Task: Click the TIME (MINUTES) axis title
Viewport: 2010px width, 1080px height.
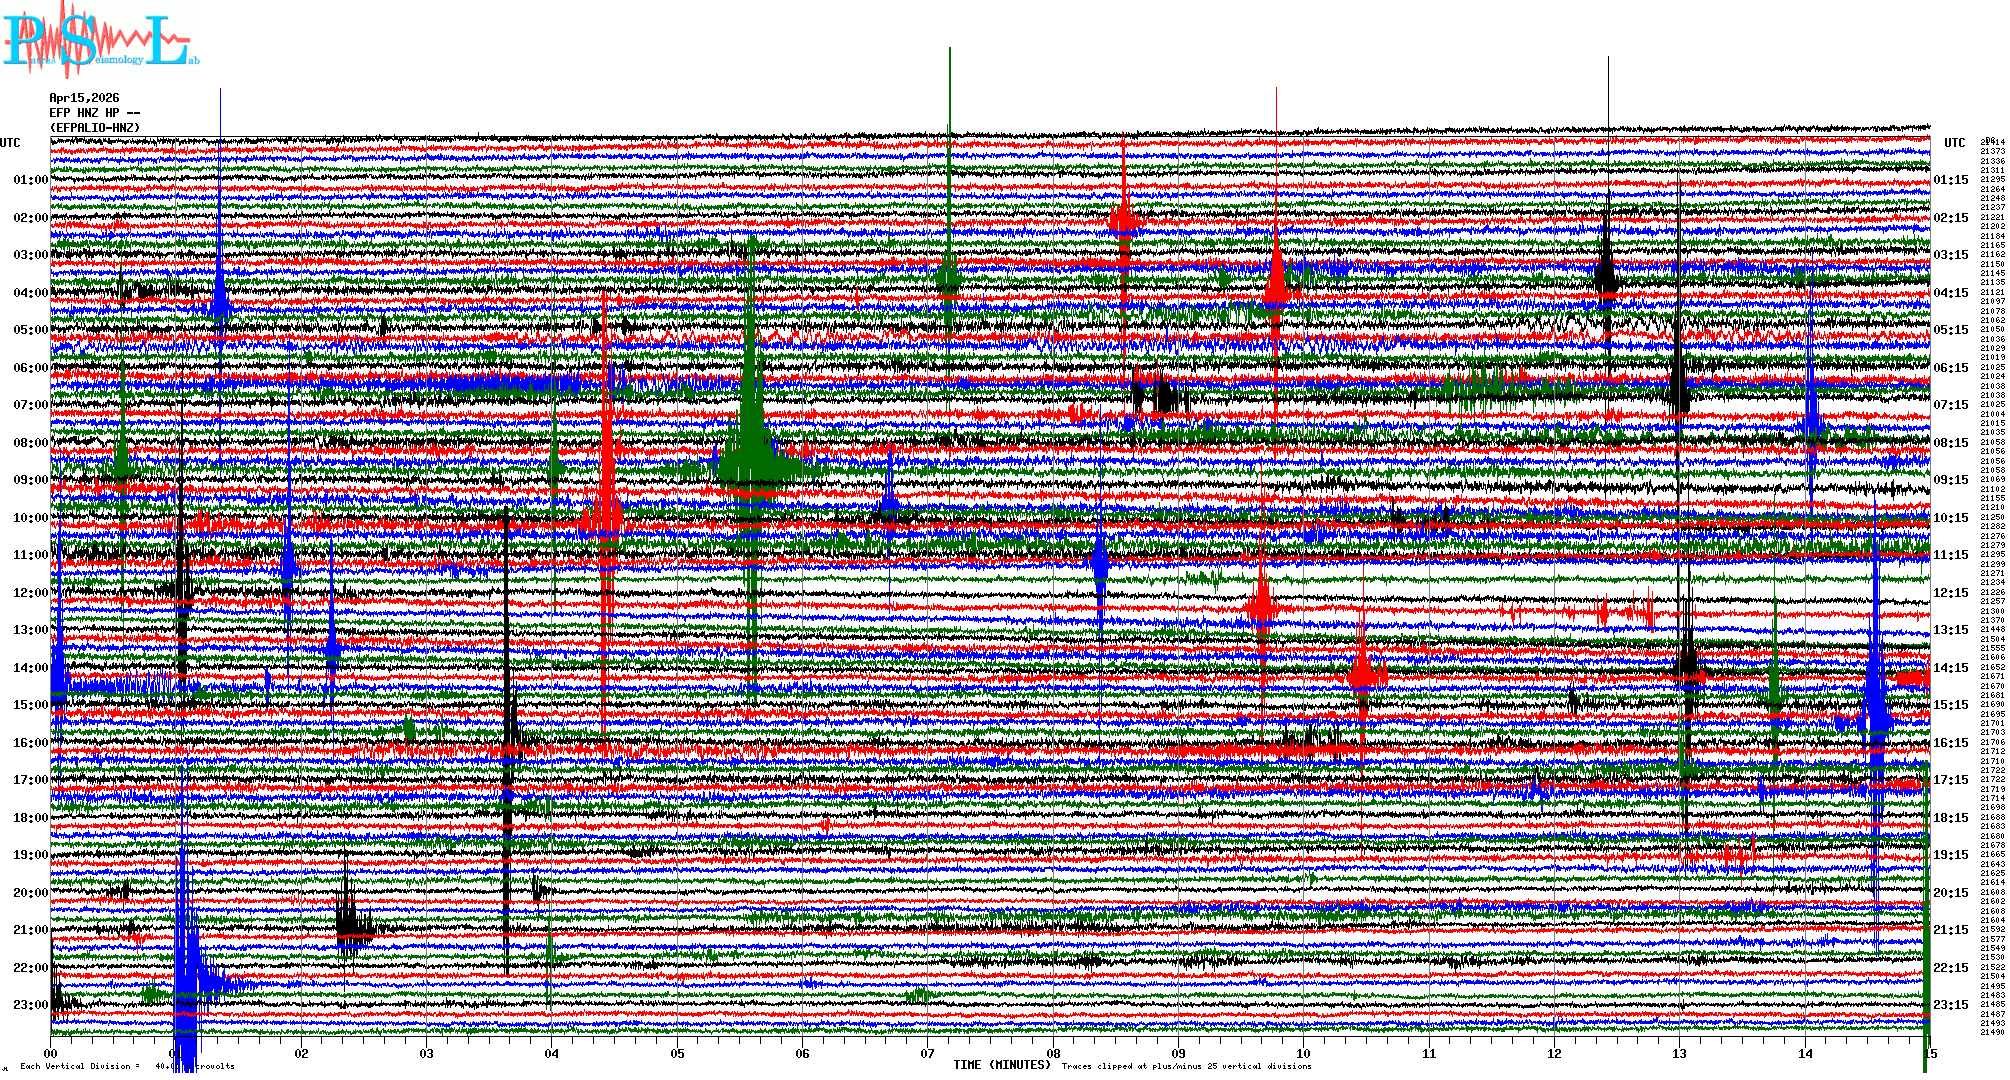Action: [x=1002, y=1065]
